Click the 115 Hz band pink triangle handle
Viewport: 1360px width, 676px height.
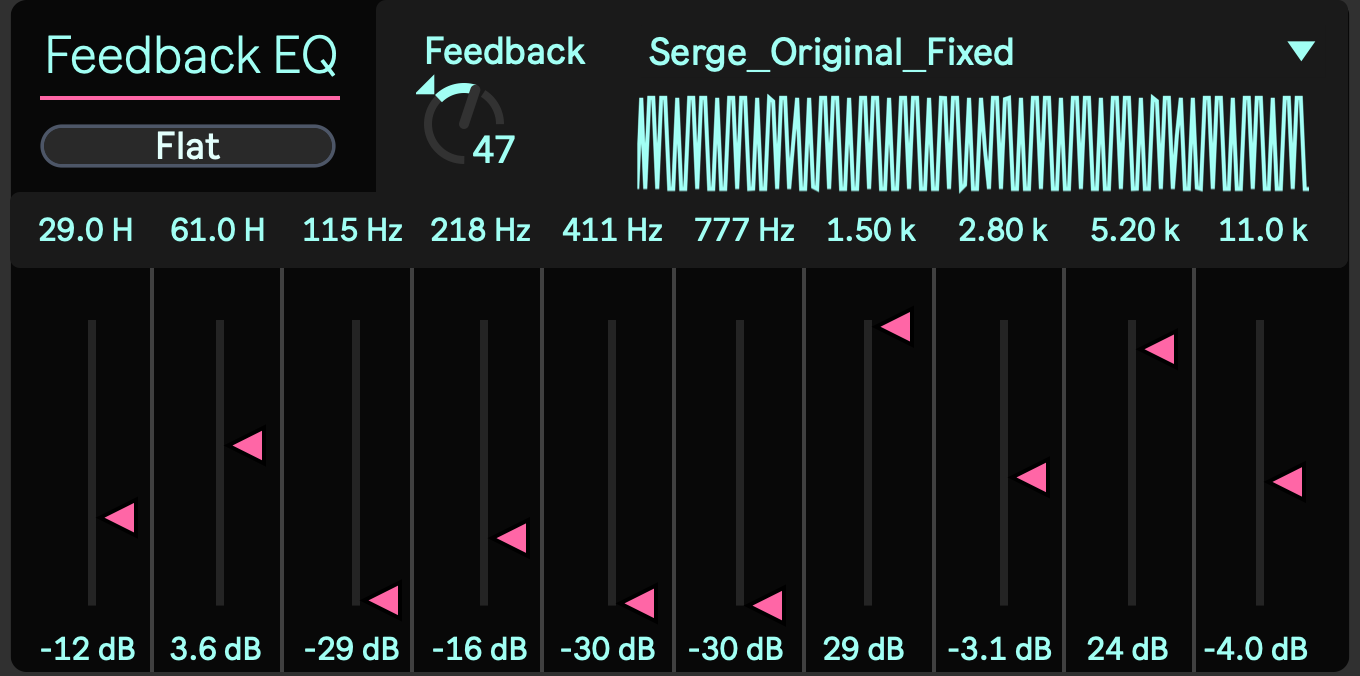click(x=385, y=600)
